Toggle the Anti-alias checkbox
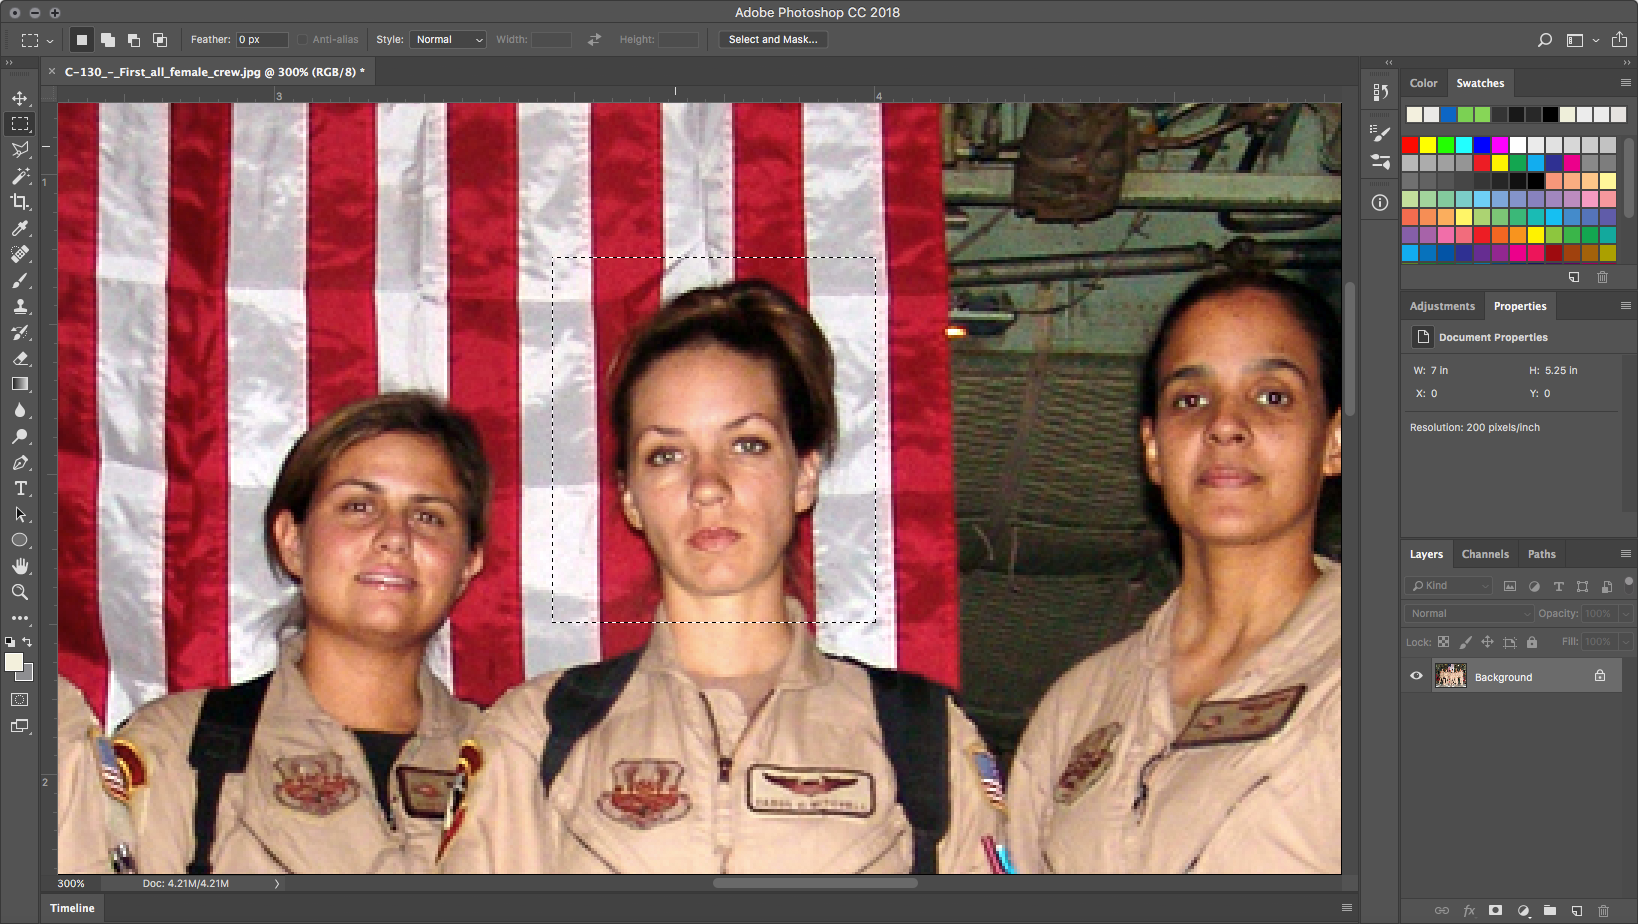This screenshot has height=924, width=1638. tap(304, 40)
